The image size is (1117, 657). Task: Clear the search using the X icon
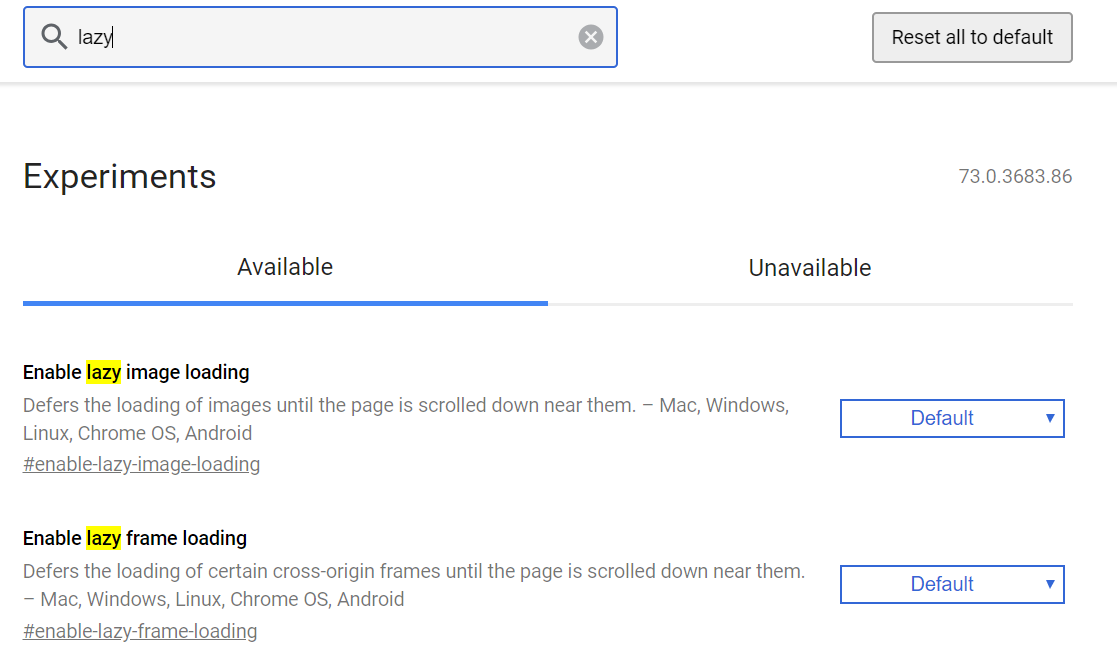tap(590, 37)
